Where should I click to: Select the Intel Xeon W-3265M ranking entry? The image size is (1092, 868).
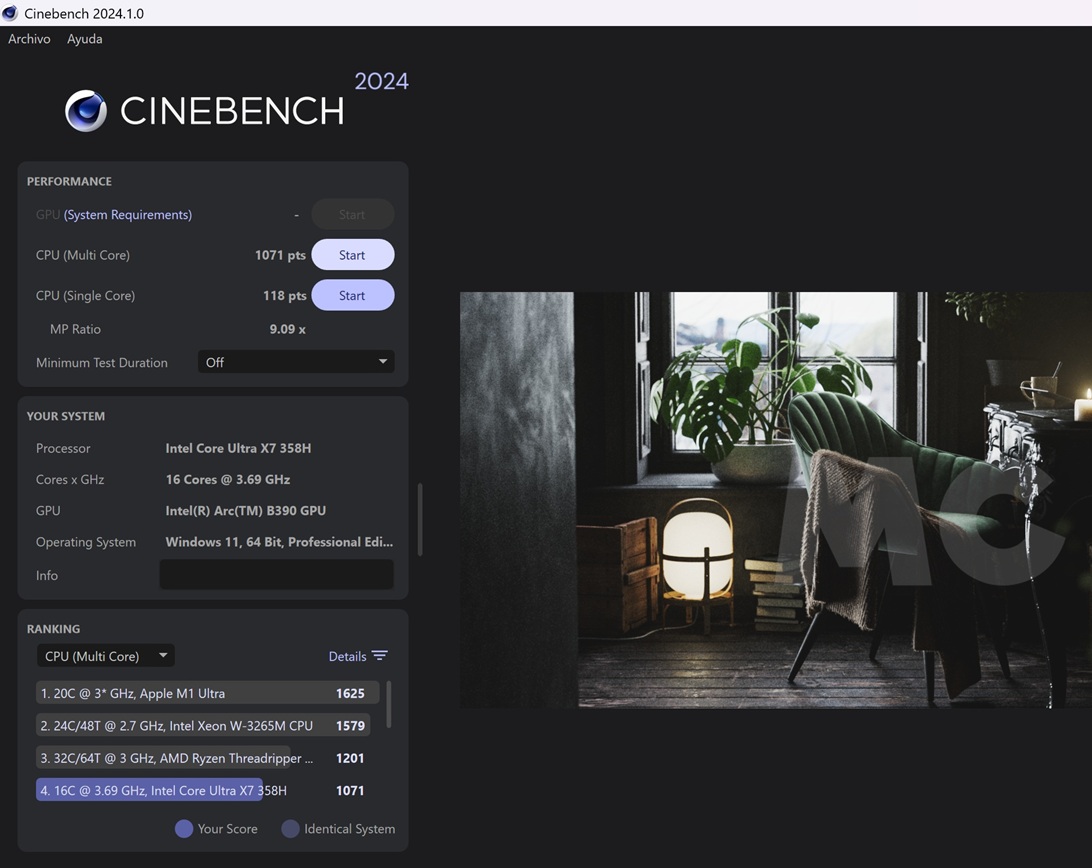pos(200,726)
